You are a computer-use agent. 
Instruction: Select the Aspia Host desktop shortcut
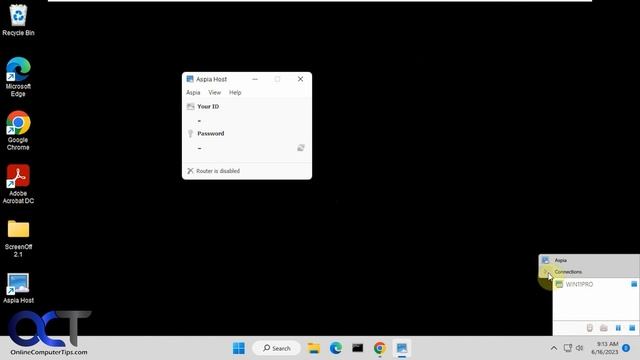(18, 289)
